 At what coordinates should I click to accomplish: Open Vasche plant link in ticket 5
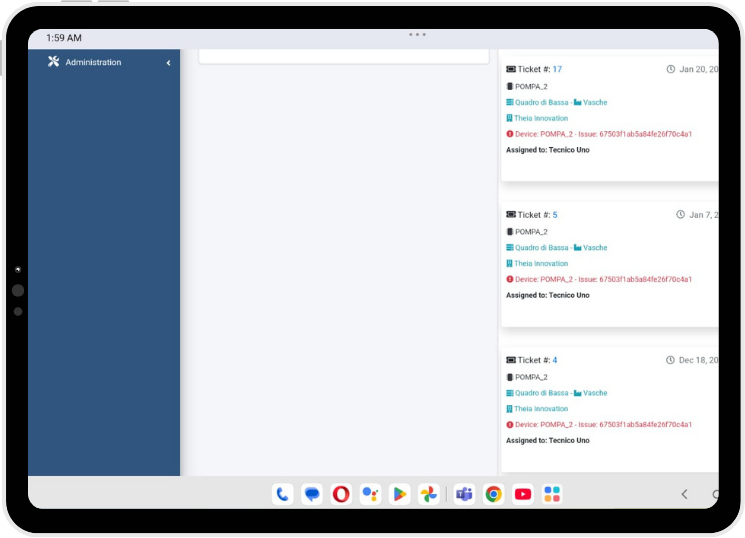595,248
